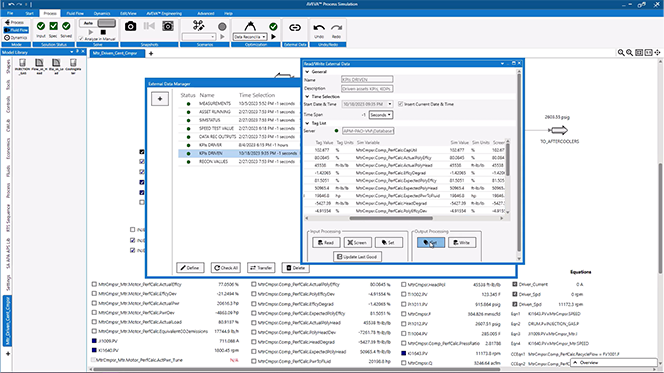Click the Spec solution status icon
664x373 pixels.
pyautogui.click(x=53, y=26)
